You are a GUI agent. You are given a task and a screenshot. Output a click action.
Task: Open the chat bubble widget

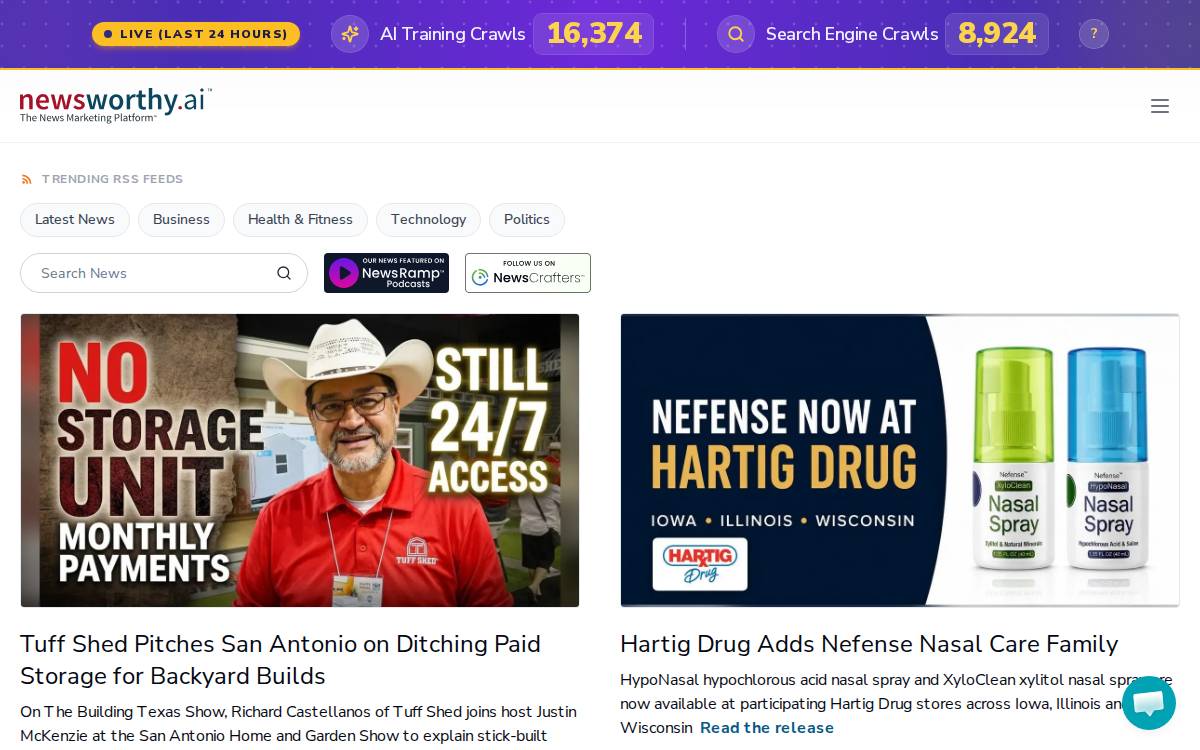coord(1149,703)
